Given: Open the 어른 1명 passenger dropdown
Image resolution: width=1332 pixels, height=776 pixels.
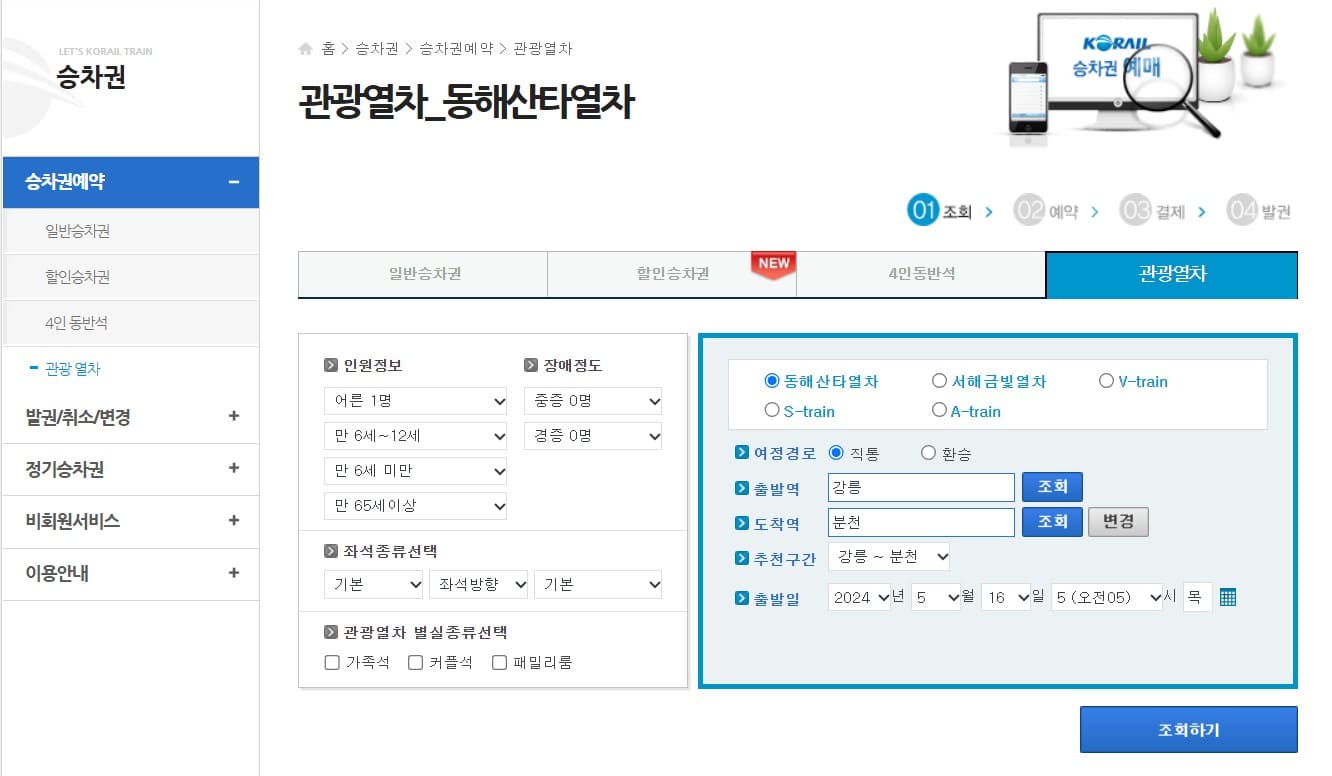Looking at the screenshot, I should pos(416,400).
